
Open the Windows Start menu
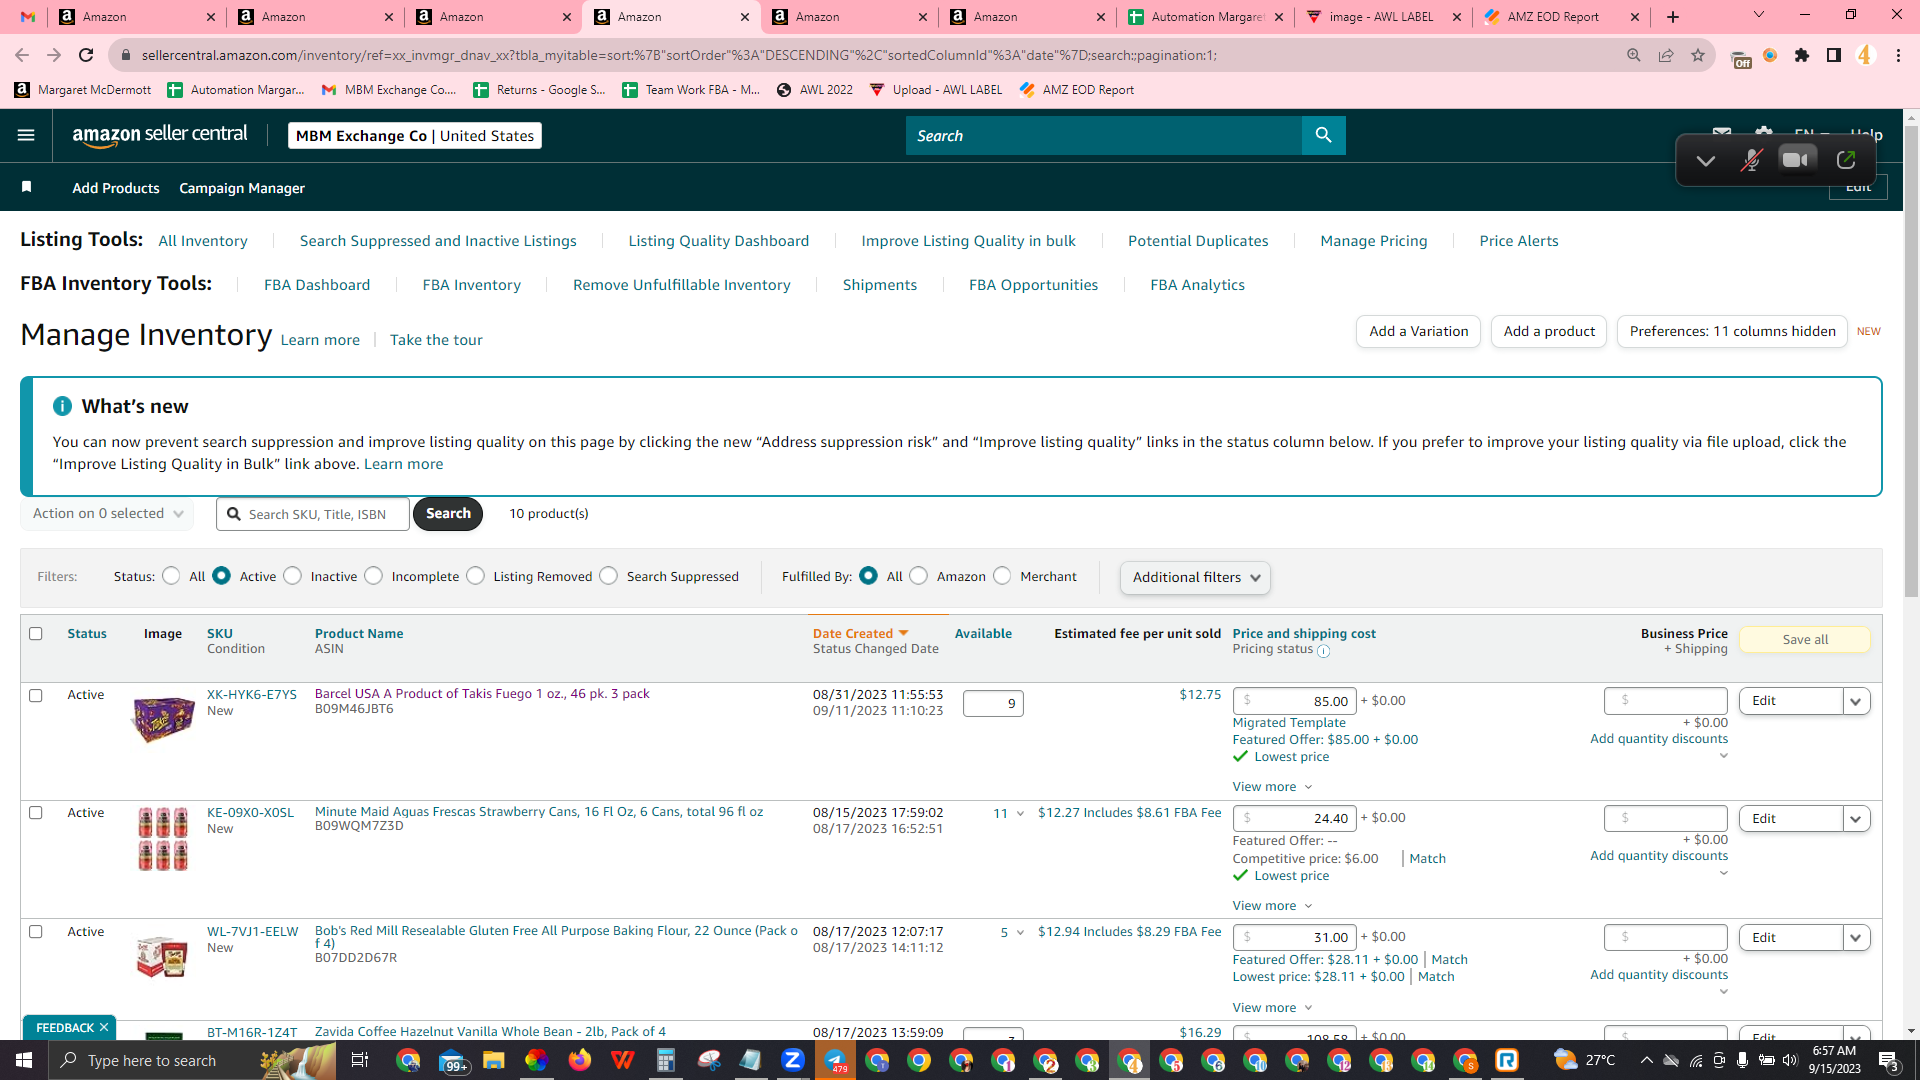pyautogui.click(x=24, y=1060)
